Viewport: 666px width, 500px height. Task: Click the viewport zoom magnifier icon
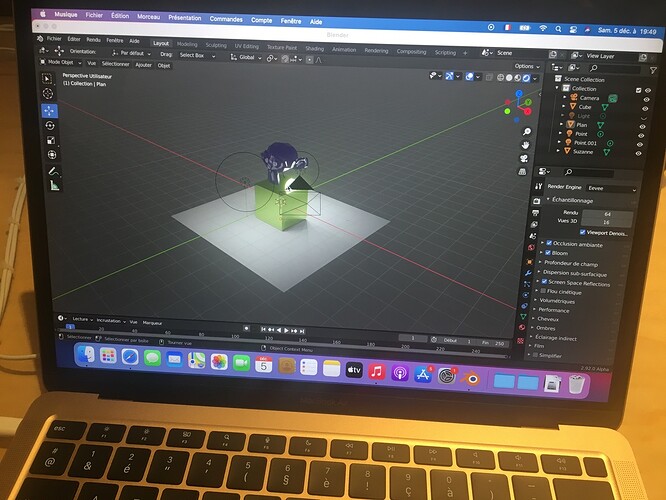point(527,131)
